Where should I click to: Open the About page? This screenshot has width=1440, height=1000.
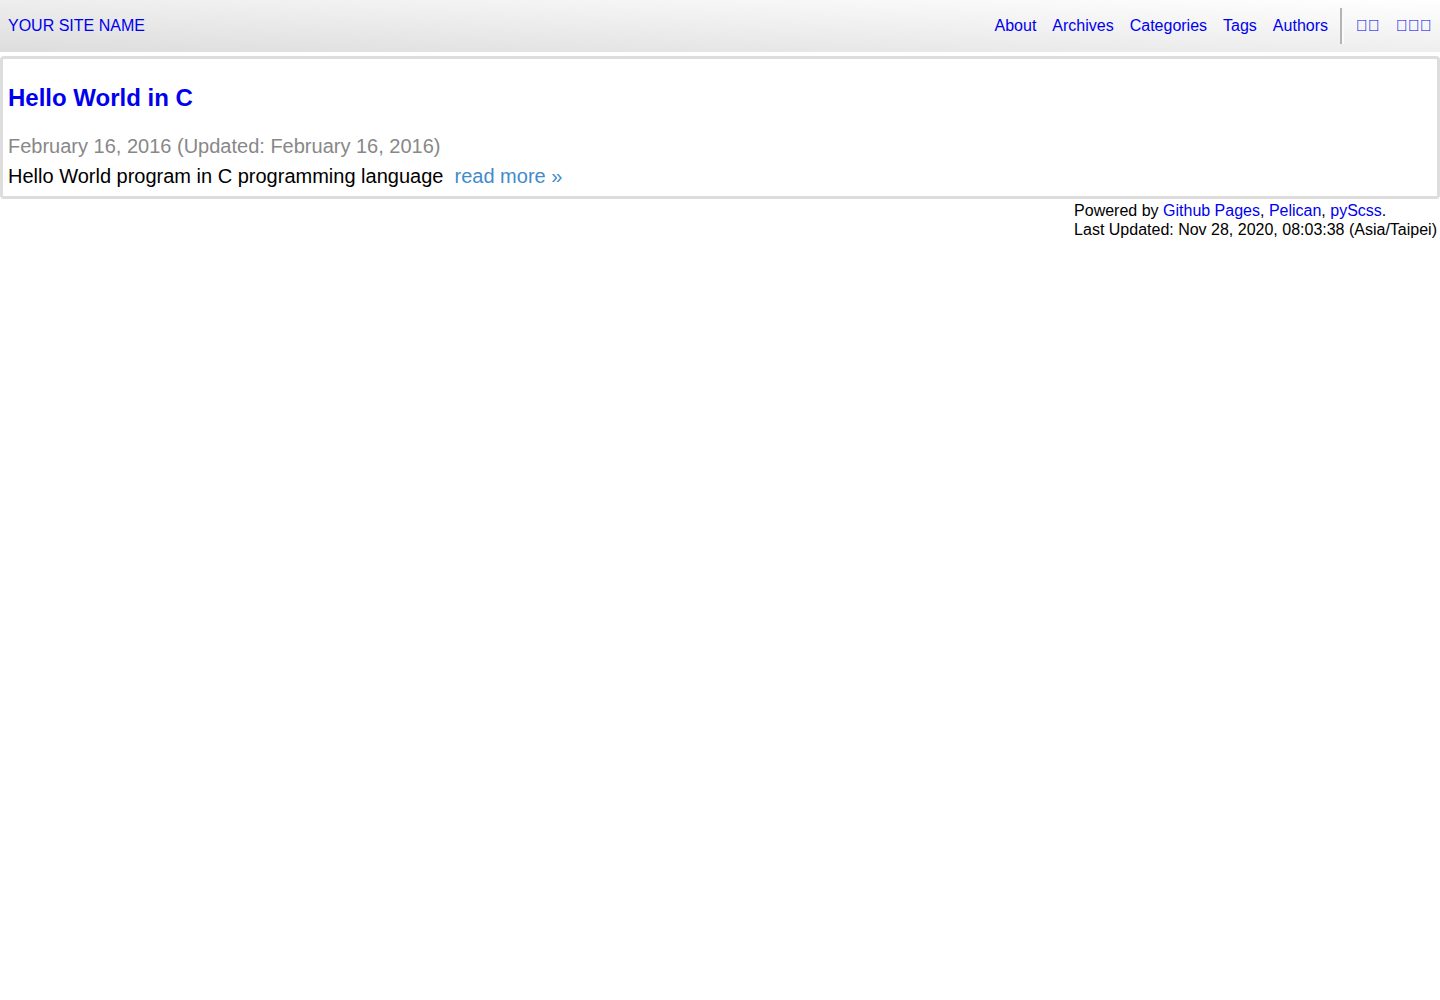(x=1015, y=26)
